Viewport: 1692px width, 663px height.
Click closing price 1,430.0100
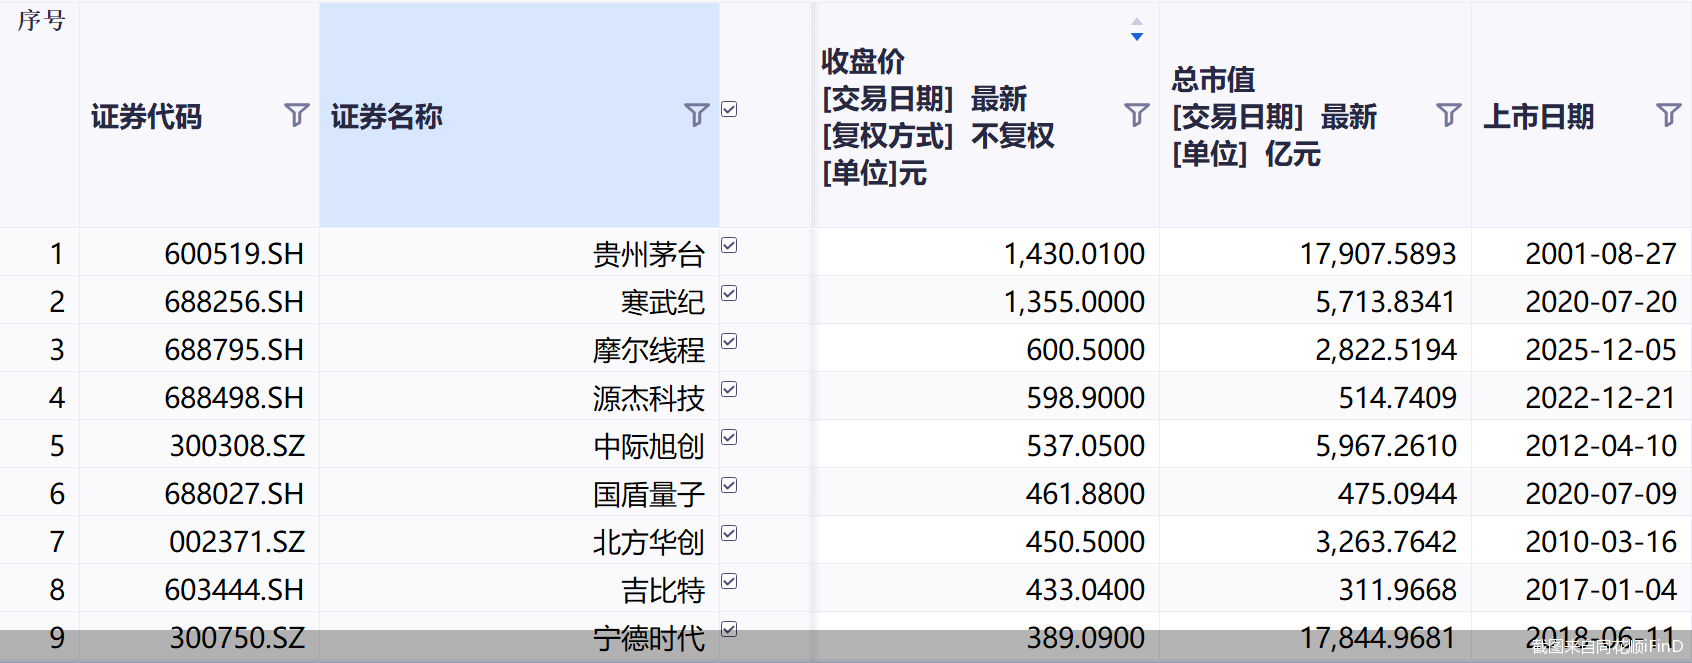tap(1074, 254)
